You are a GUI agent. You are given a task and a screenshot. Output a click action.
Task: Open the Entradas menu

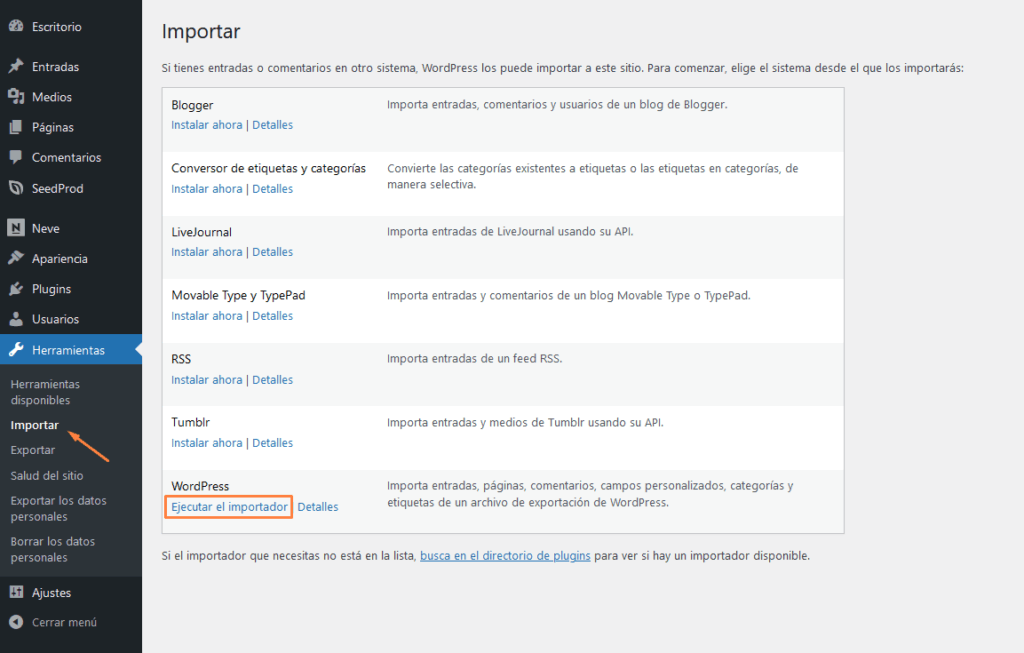56,67
